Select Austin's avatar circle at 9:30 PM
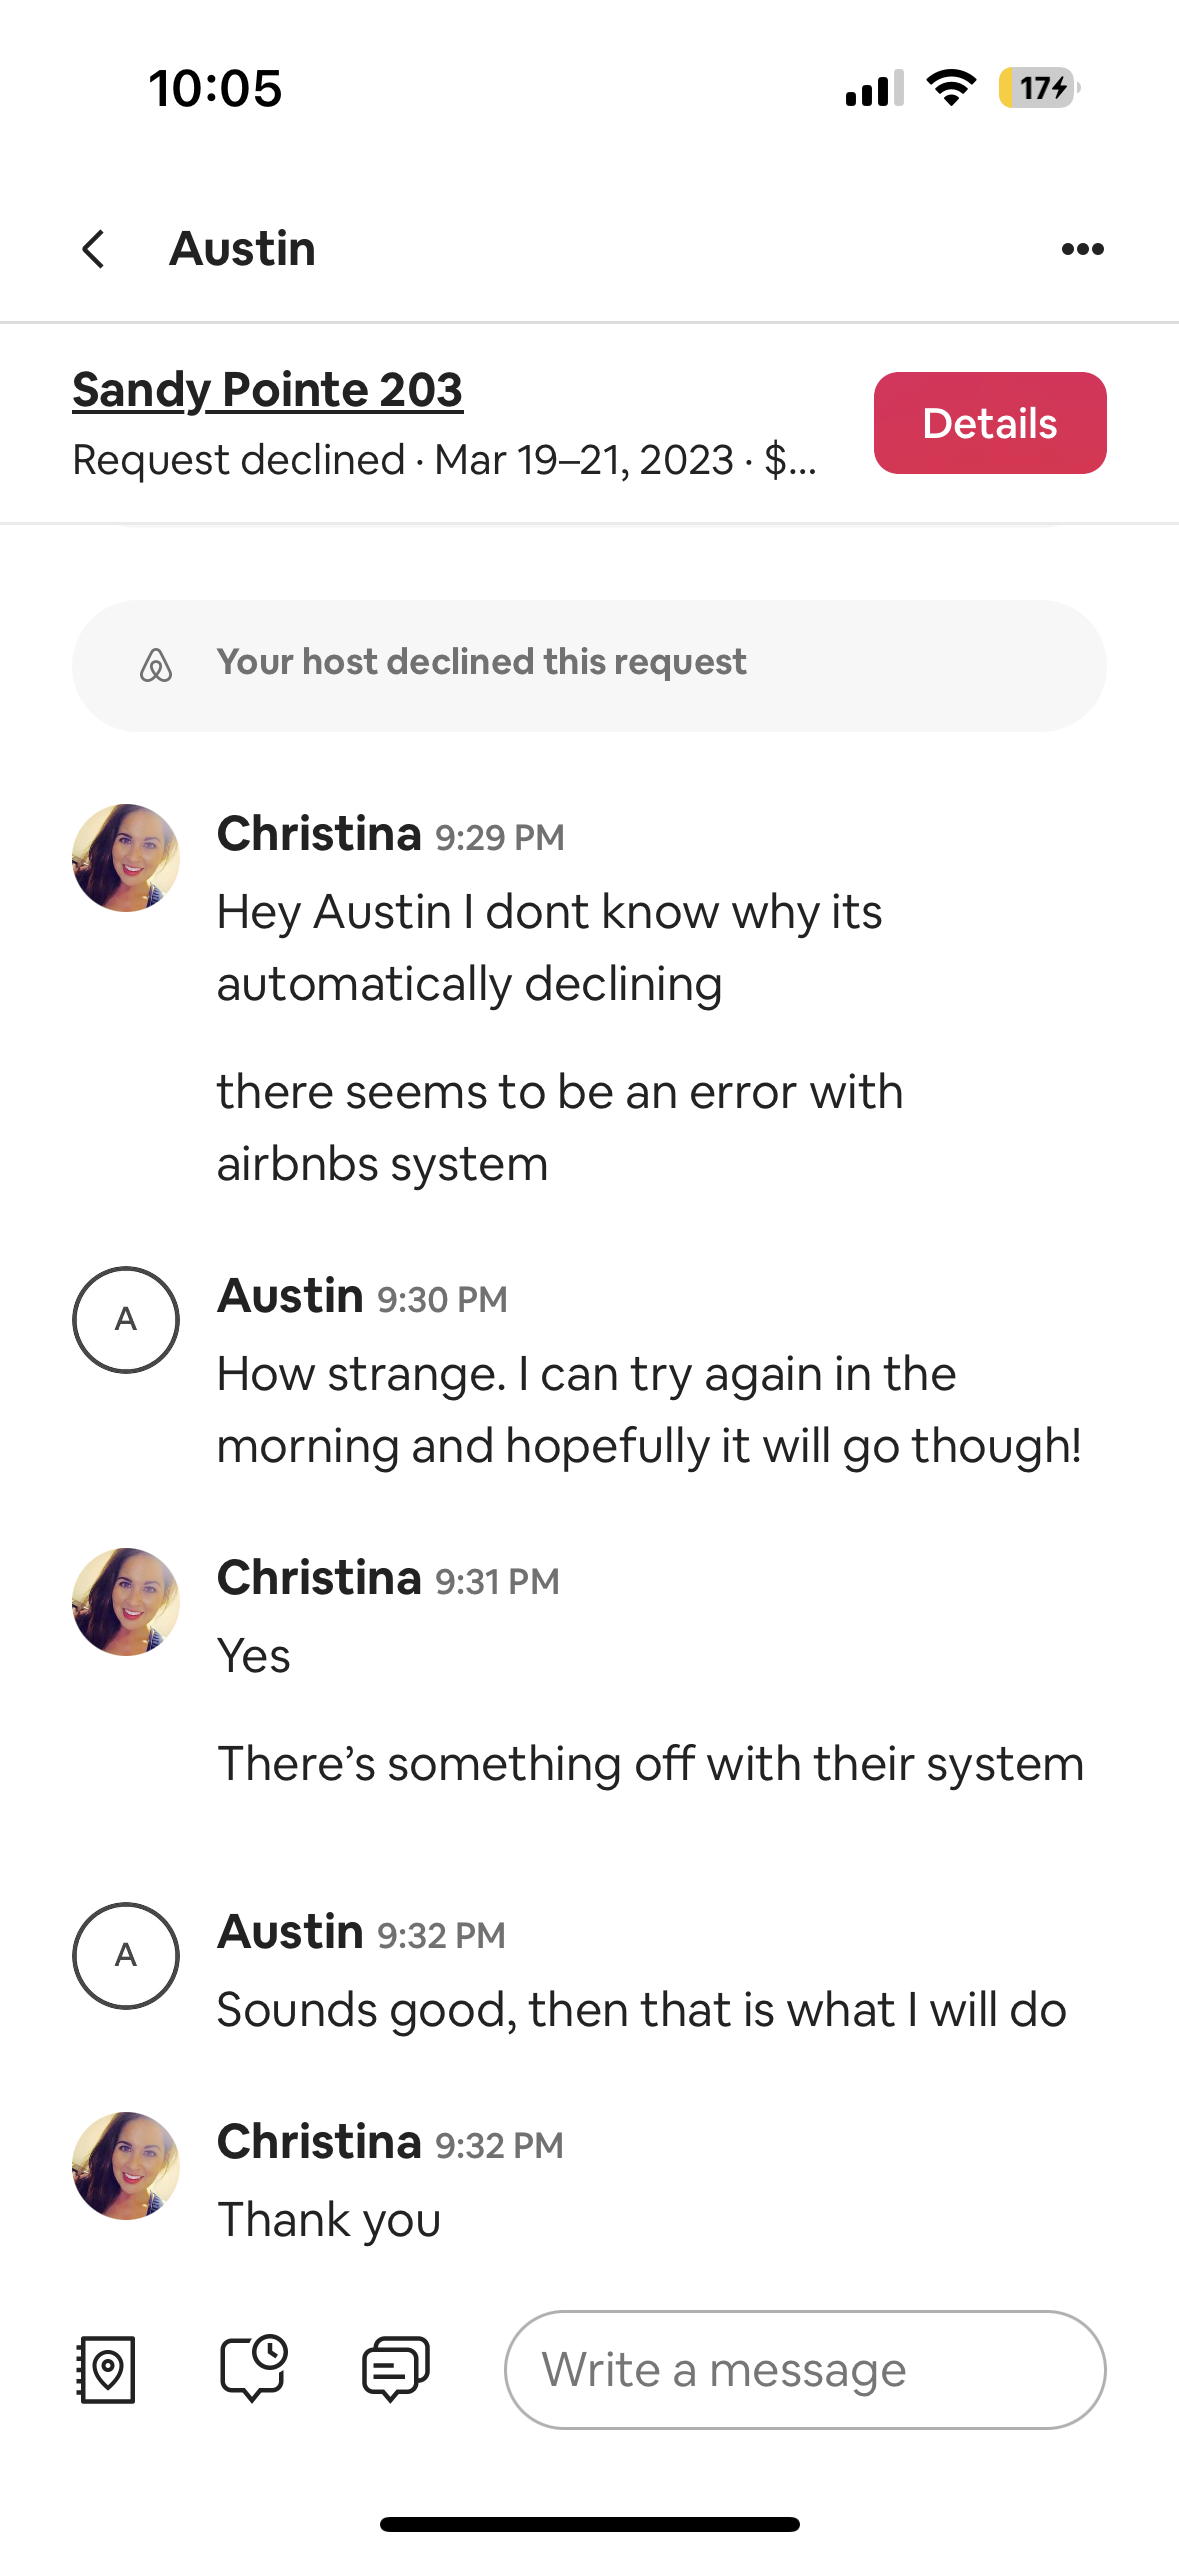The image size is (1179, 2556). click(x=126, y=1319)
